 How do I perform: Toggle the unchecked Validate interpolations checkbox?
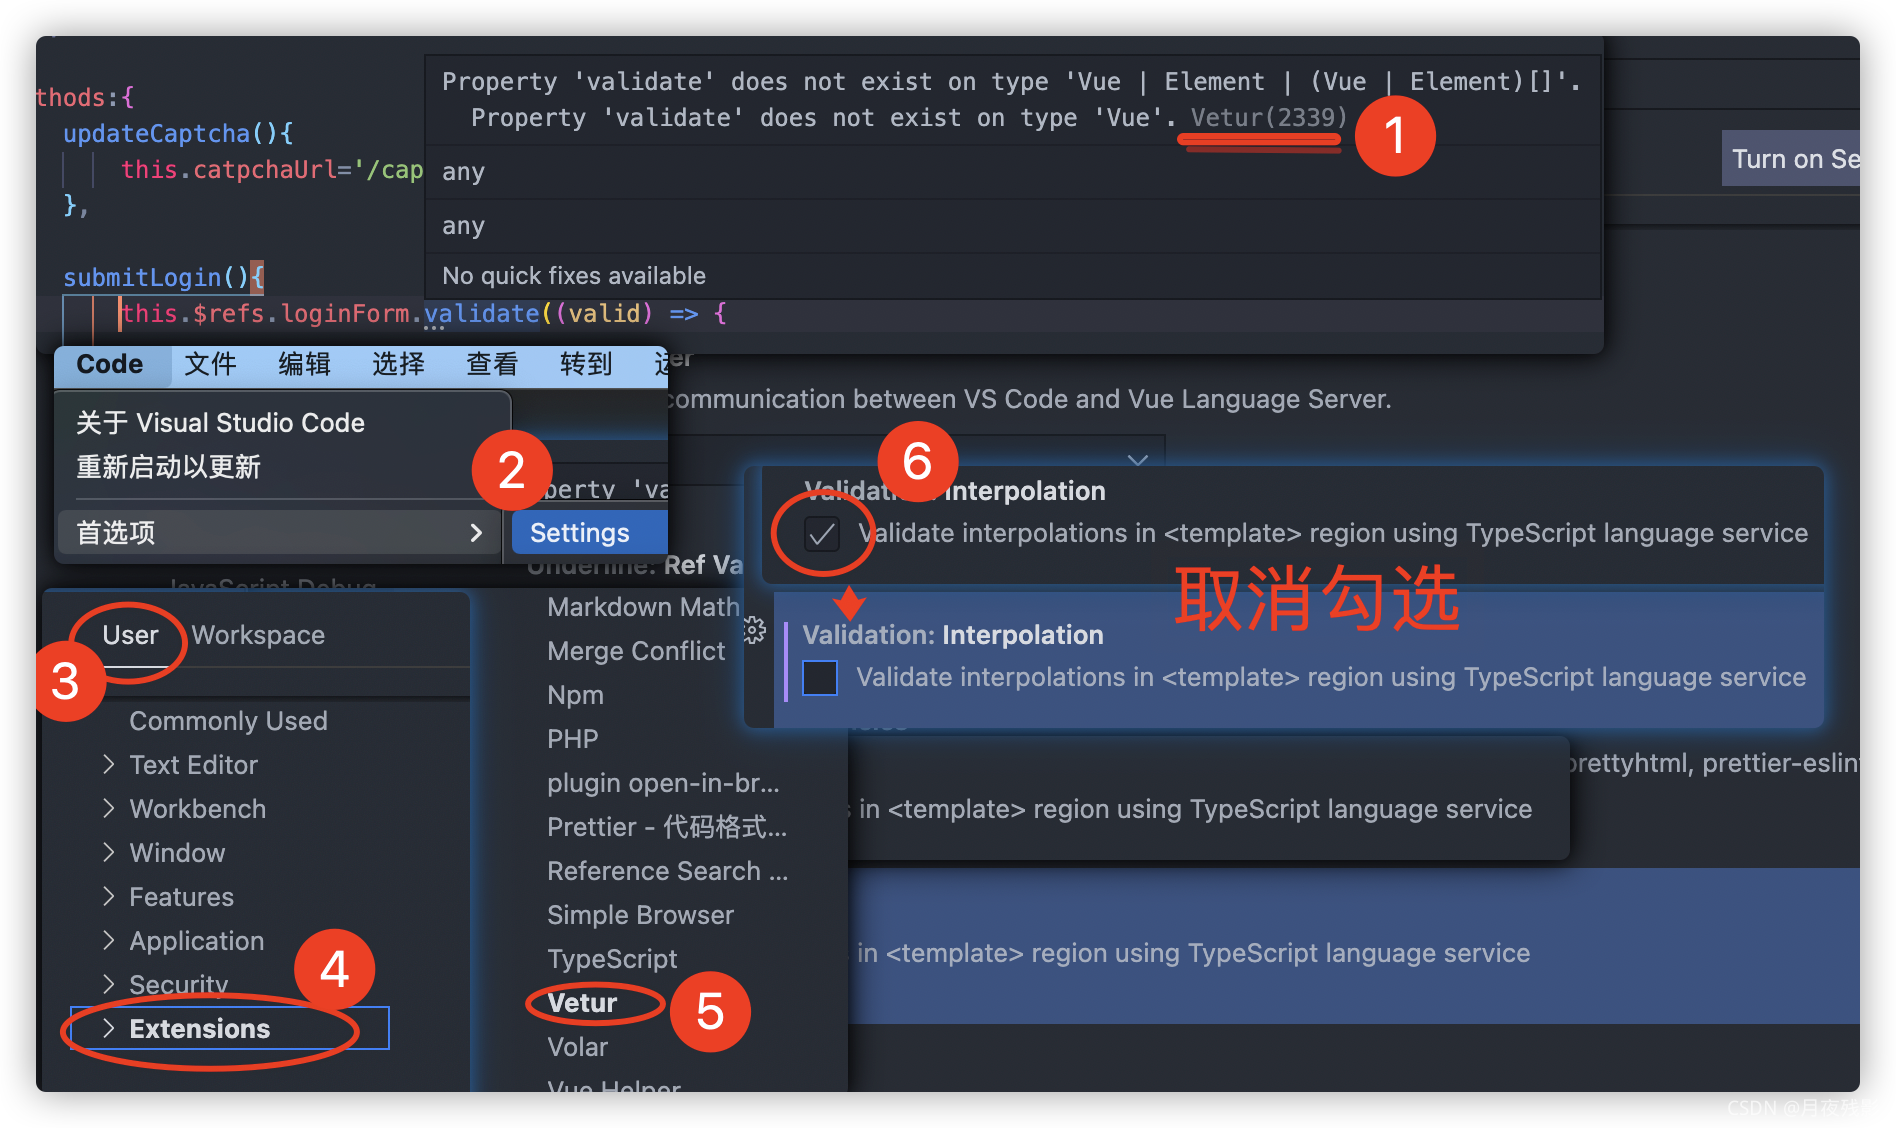pyautogui.click(x=820, y=678)
